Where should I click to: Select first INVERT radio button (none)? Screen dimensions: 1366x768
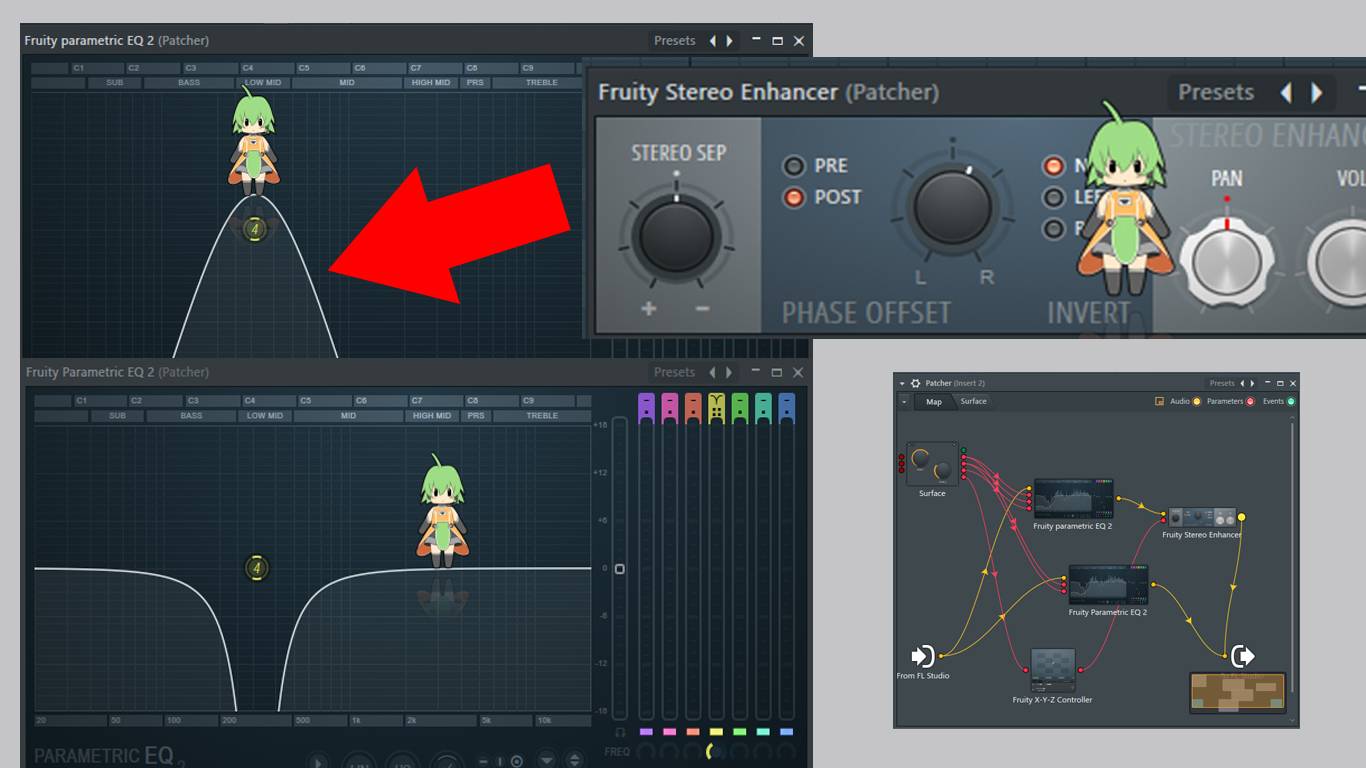tap(1054, 166)
